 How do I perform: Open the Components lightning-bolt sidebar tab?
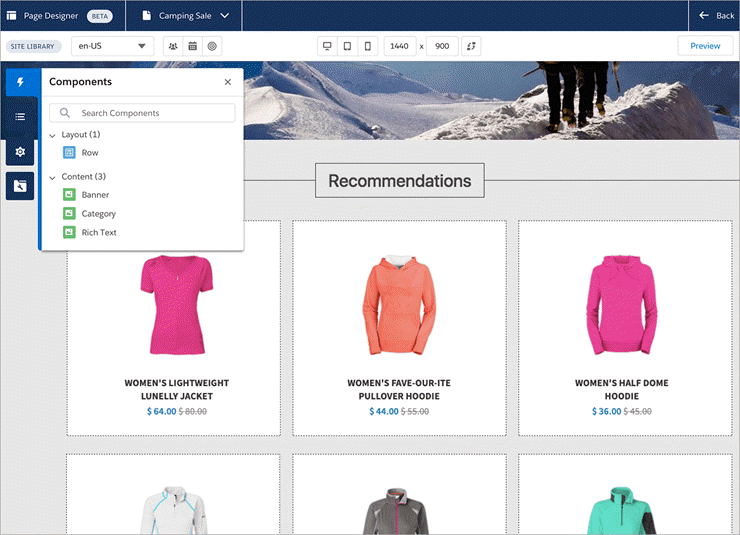(20, 82)
